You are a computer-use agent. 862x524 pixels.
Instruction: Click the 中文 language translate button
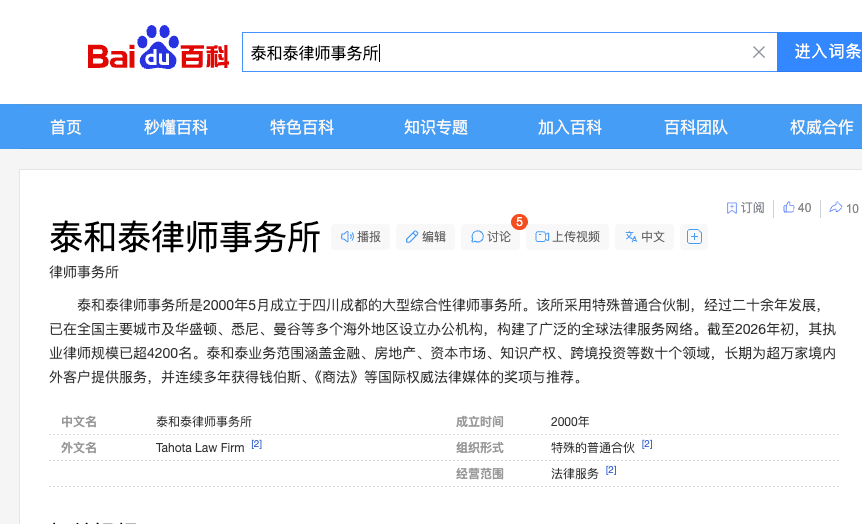click(x=644, y=237)
